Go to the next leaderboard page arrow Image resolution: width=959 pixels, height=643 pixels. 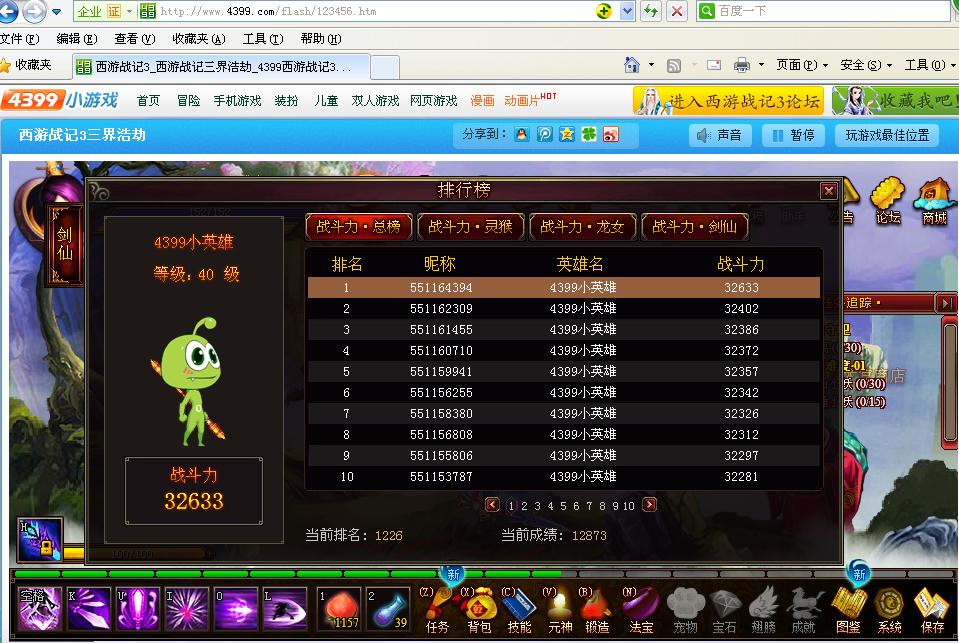[x=650, y=505]
